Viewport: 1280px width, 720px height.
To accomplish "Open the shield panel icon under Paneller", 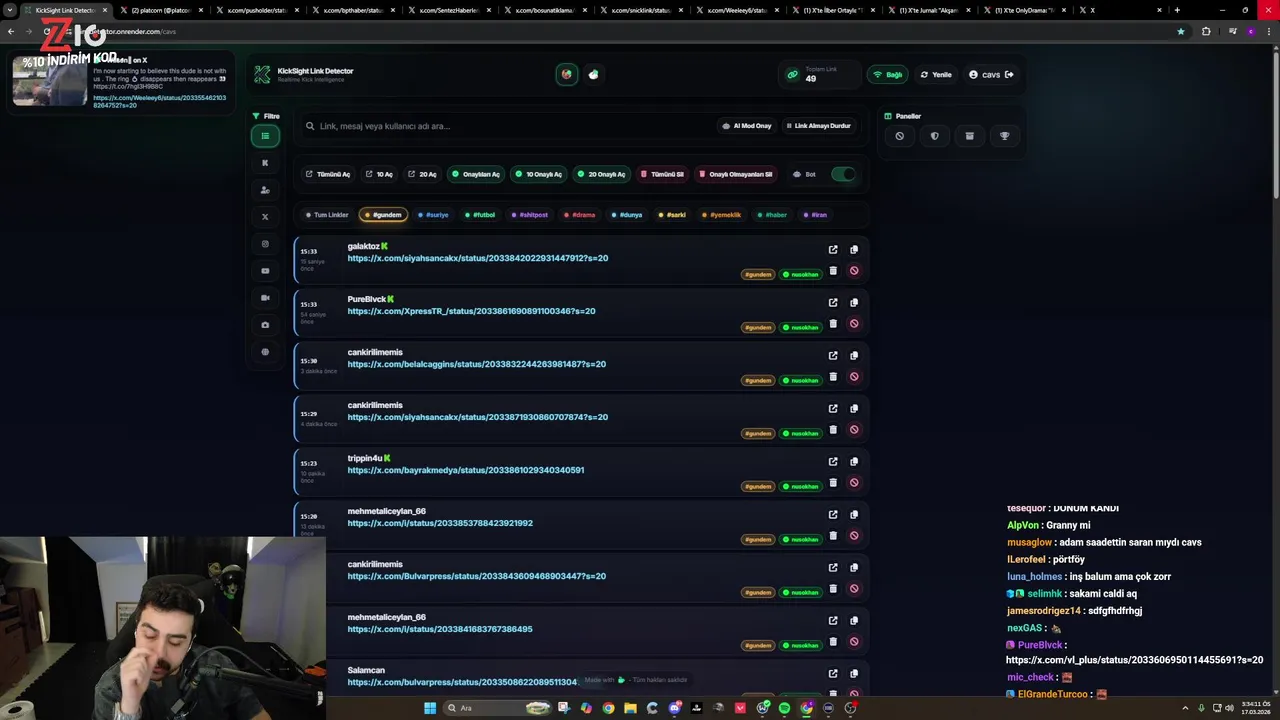I will 934,136.
